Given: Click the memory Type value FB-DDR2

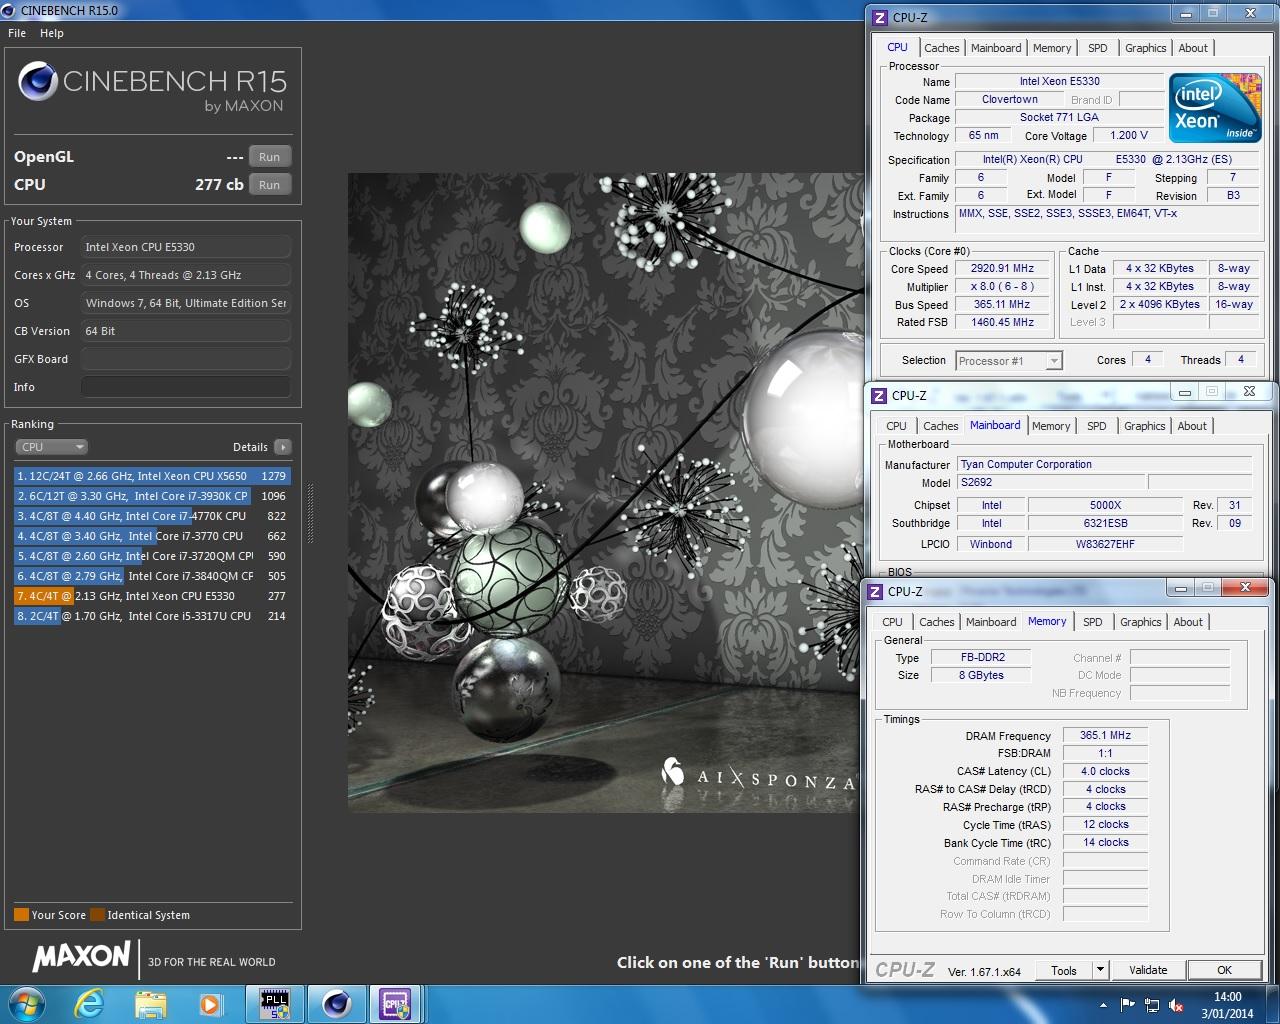Looking at the screenshot, I should [982, 657].
